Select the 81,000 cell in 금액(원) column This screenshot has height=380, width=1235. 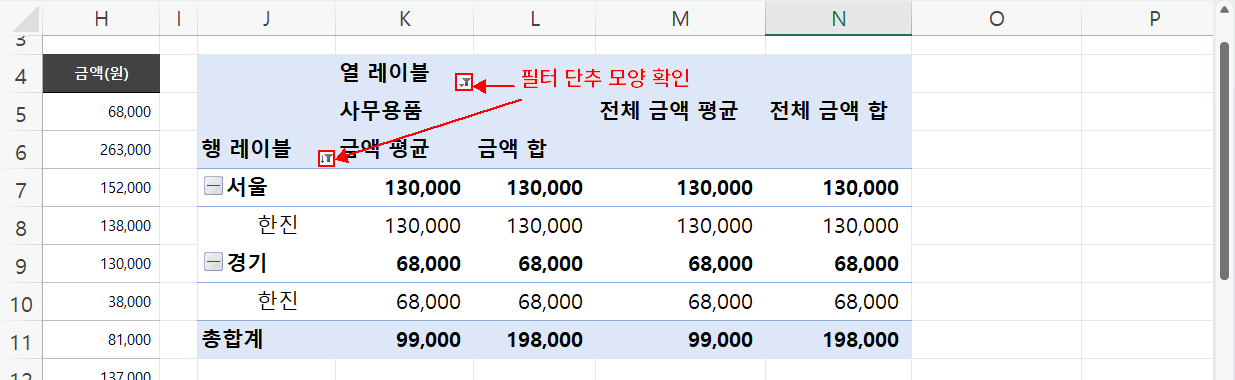(x=101, y=340)
